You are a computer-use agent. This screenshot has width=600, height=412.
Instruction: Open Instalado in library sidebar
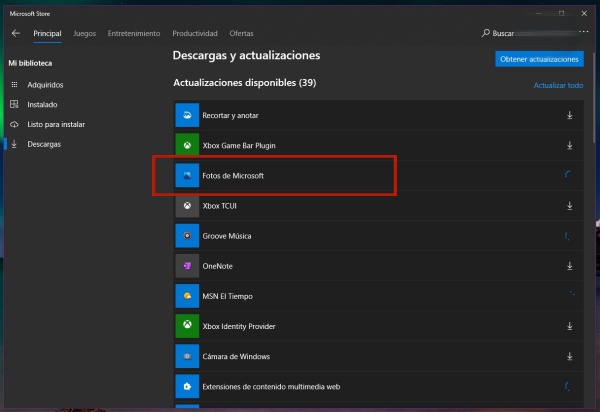click(x=42, y=104)
